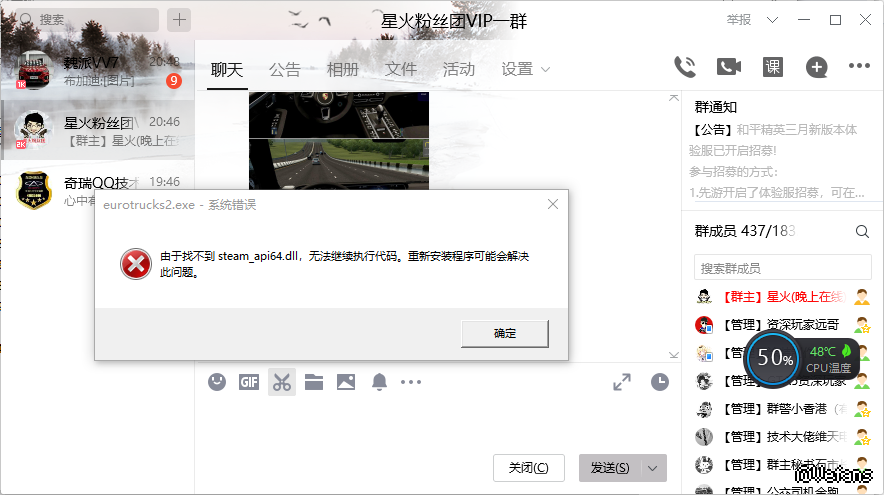Expand the message input area with arrows icon
This screenshot has height=495, width=884.
[x=622, y=382]
